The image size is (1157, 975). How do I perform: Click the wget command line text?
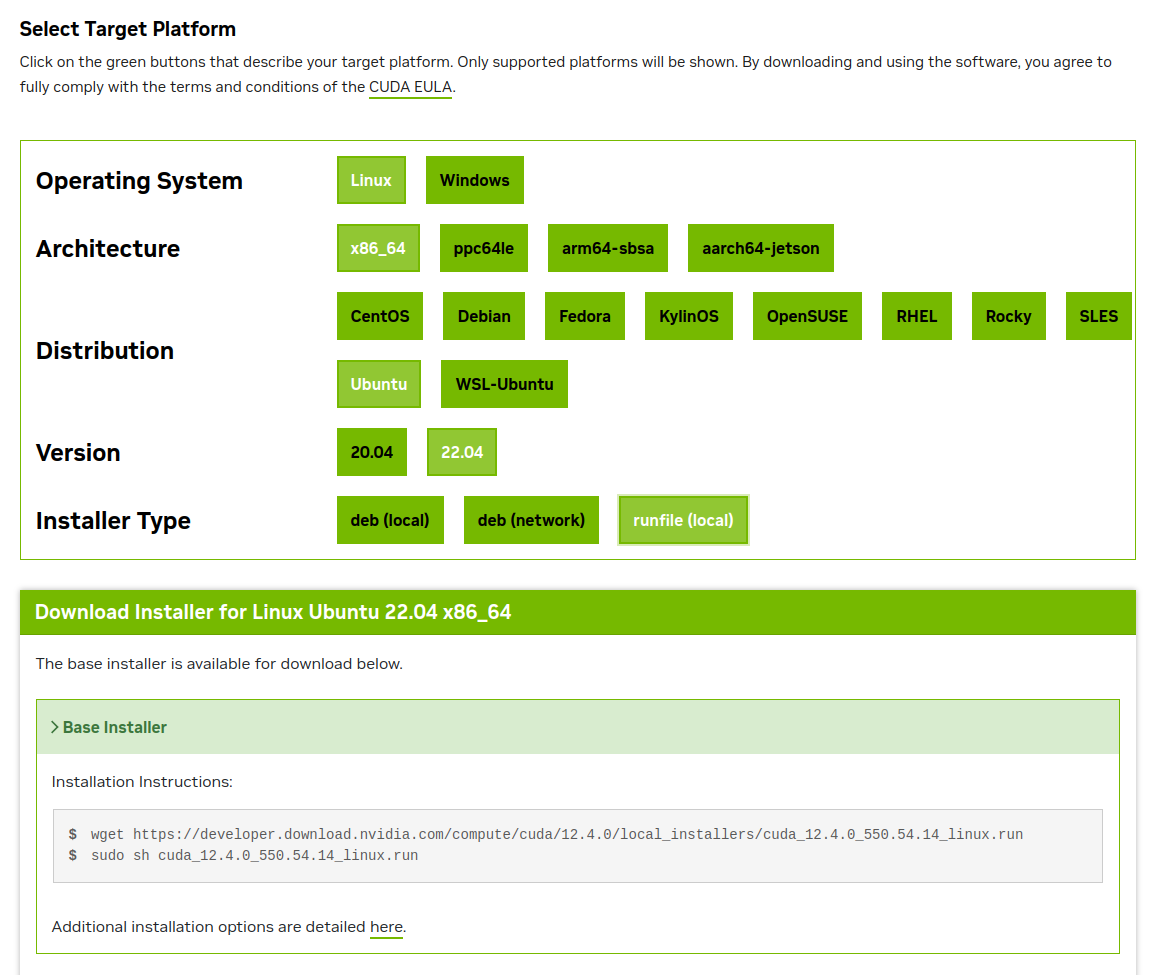coord(556,834)
